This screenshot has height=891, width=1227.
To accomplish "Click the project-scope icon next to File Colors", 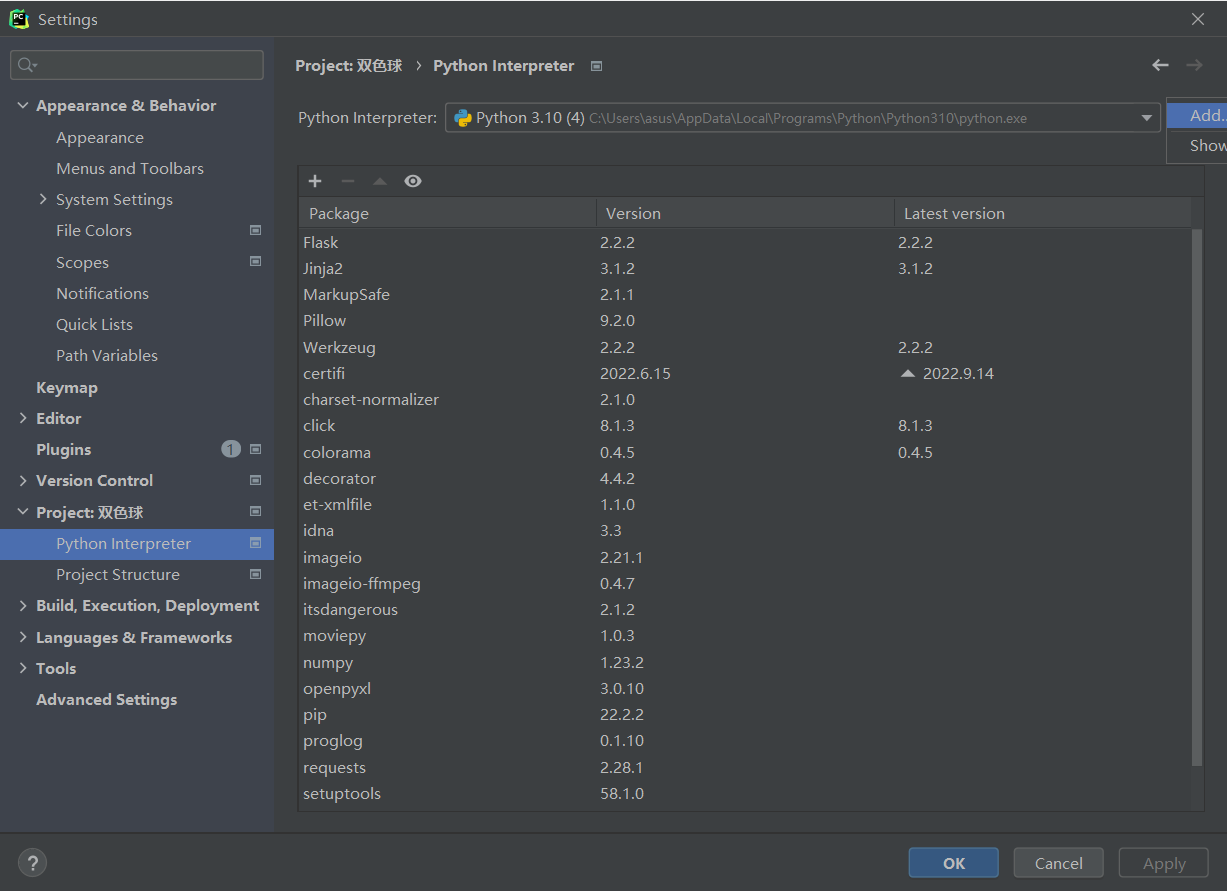I will point(255,230).
